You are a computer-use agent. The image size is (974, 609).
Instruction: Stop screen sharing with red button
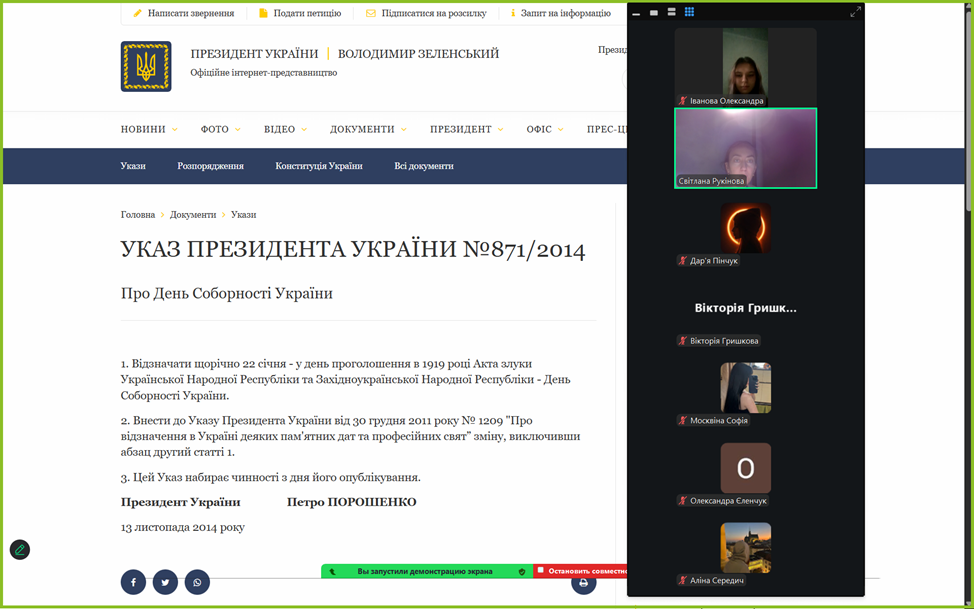[580, 571]
